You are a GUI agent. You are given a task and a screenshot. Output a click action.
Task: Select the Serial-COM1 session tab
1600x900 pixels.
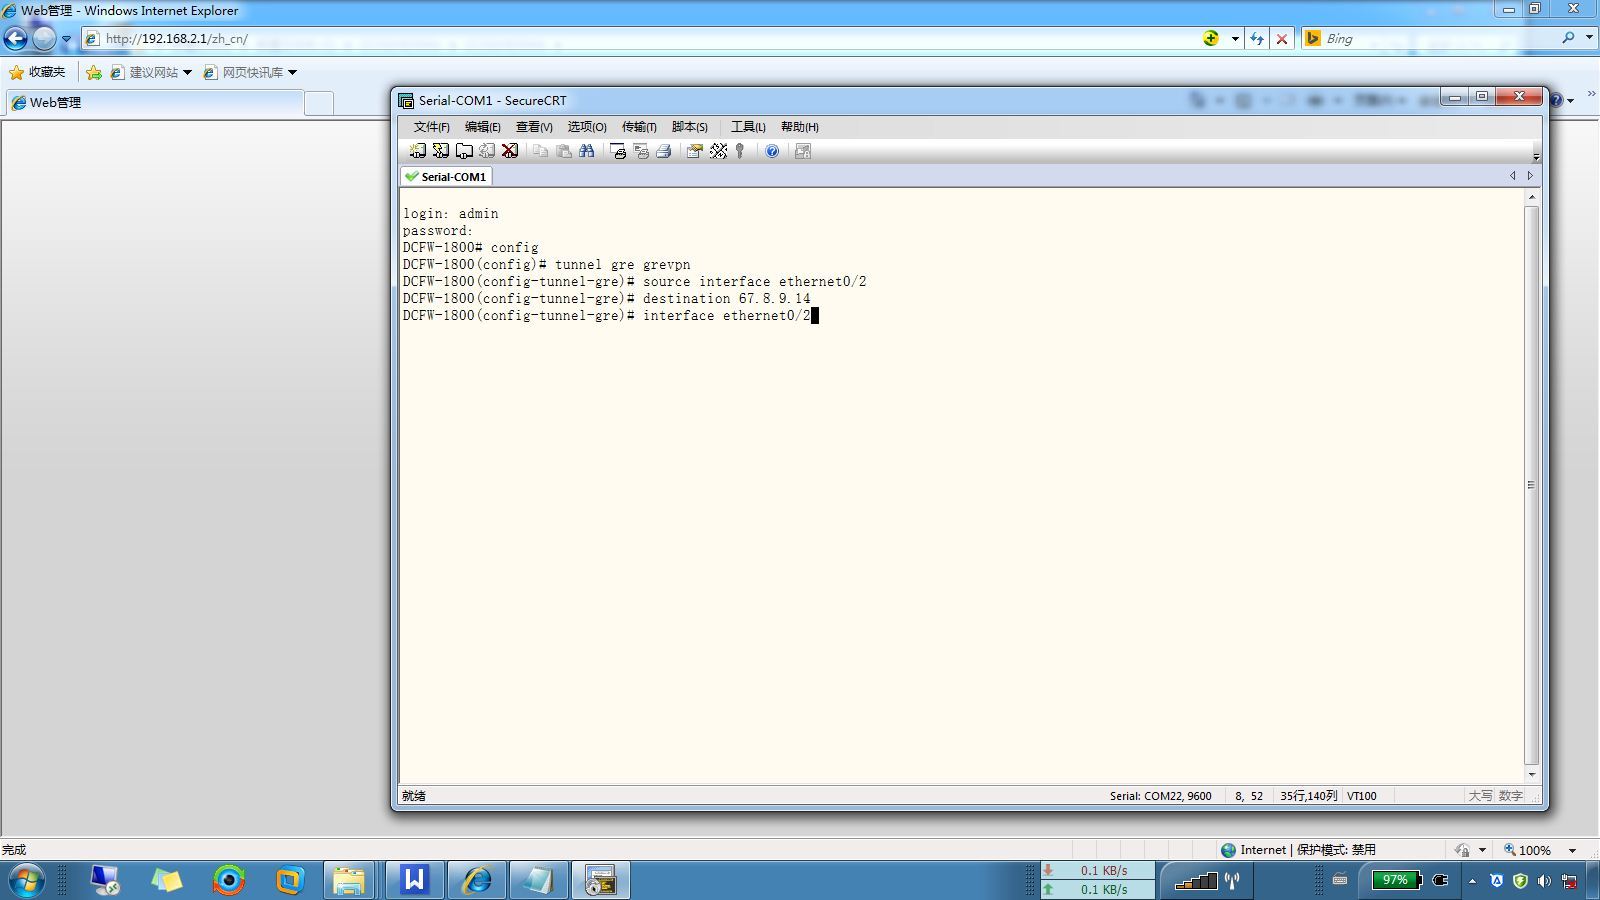pyautogui.click(x=446, y=176)
